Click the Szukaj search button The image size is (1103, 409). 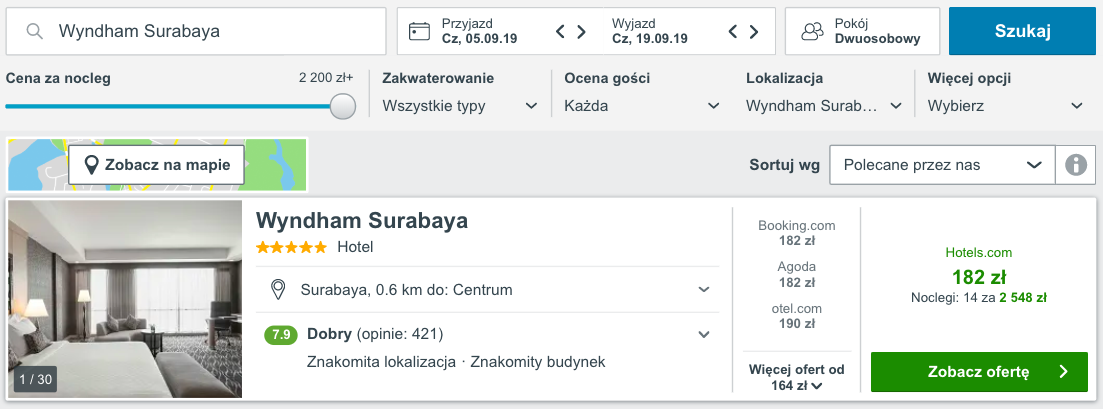(1022, 31)
